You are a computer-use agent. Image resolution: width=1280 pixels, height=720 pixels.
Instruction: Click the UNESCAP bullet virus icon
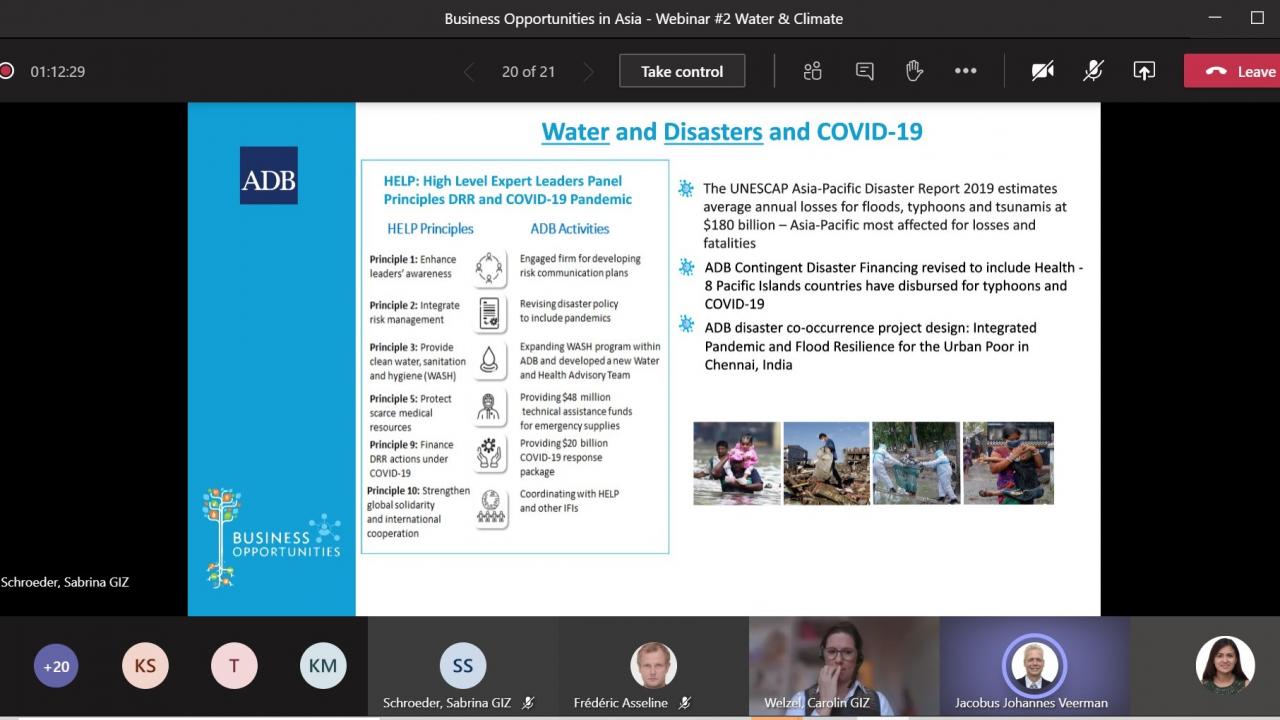pyautogui.click(x=686, y=188)
